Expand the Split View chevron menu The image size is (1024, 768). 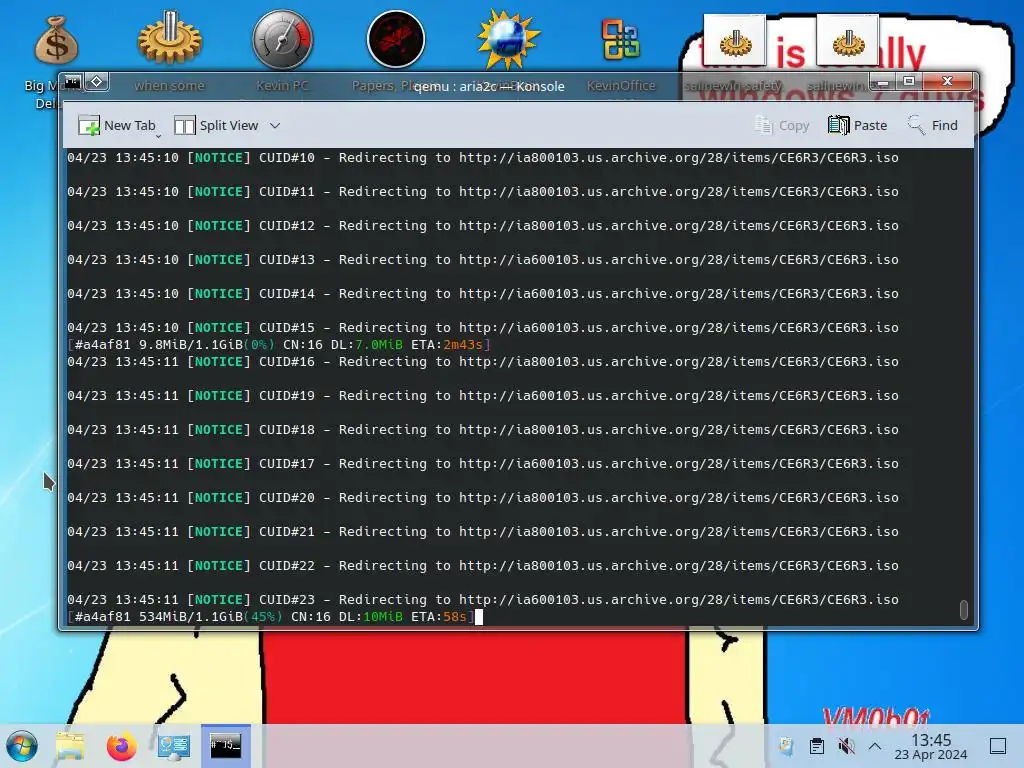(275, 125)
